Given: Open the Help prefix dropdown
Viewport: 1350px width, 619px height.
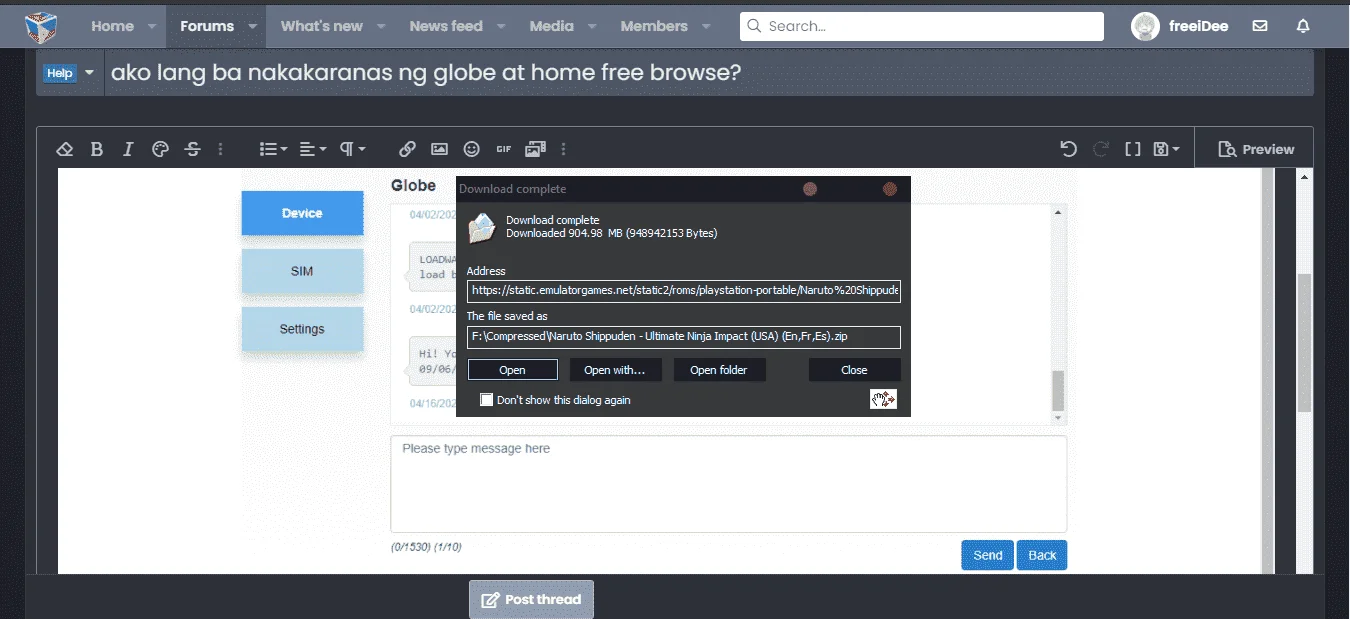Looking at the screenshot, I should 71,73.
